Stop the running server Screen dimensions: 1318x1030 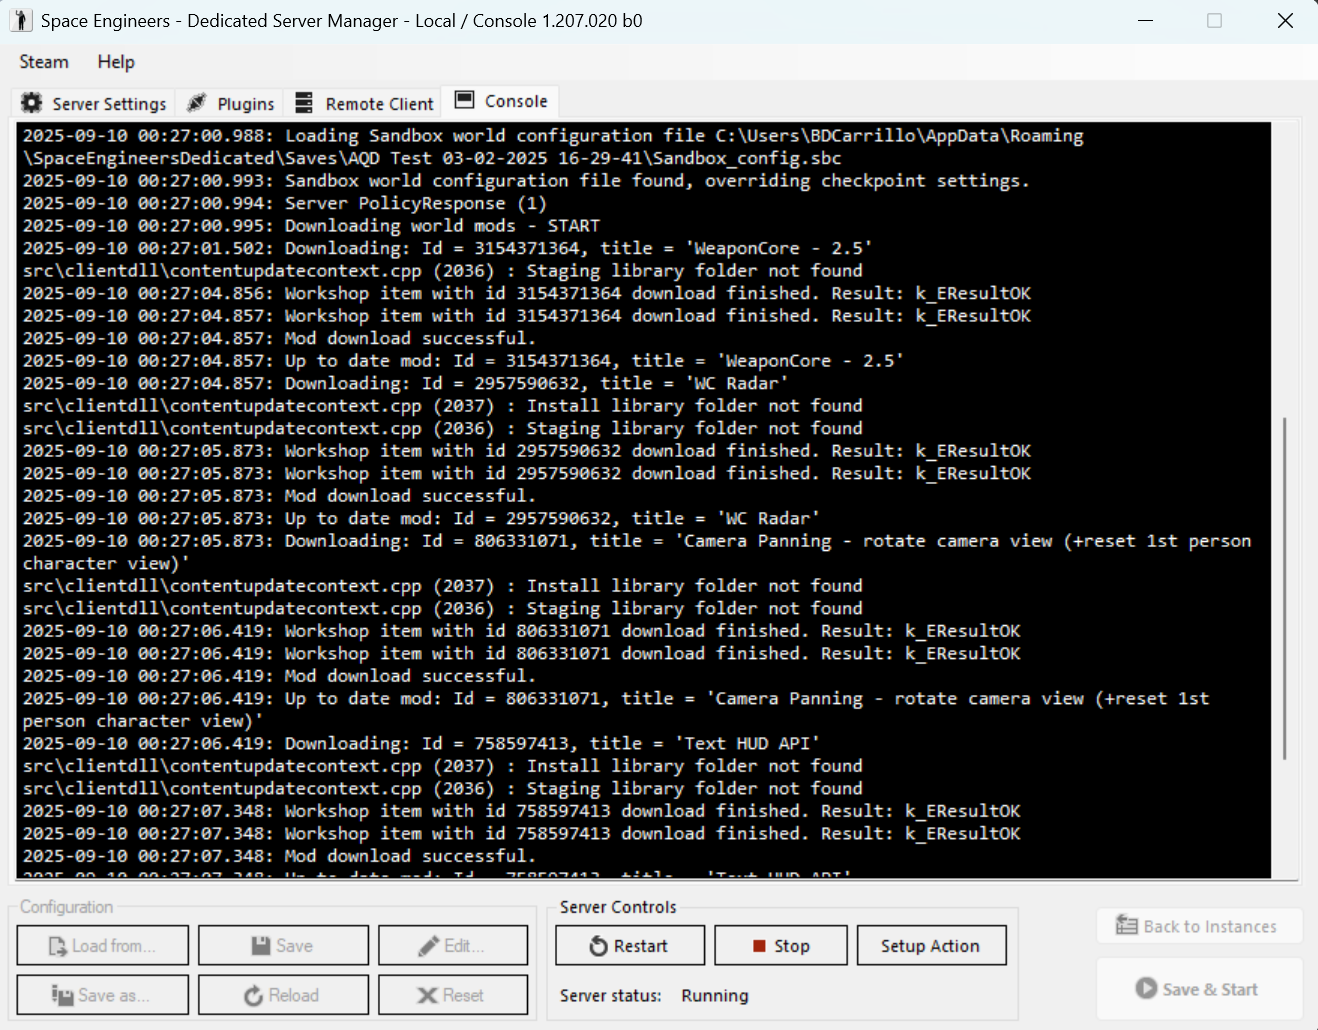tap(781, 946)
